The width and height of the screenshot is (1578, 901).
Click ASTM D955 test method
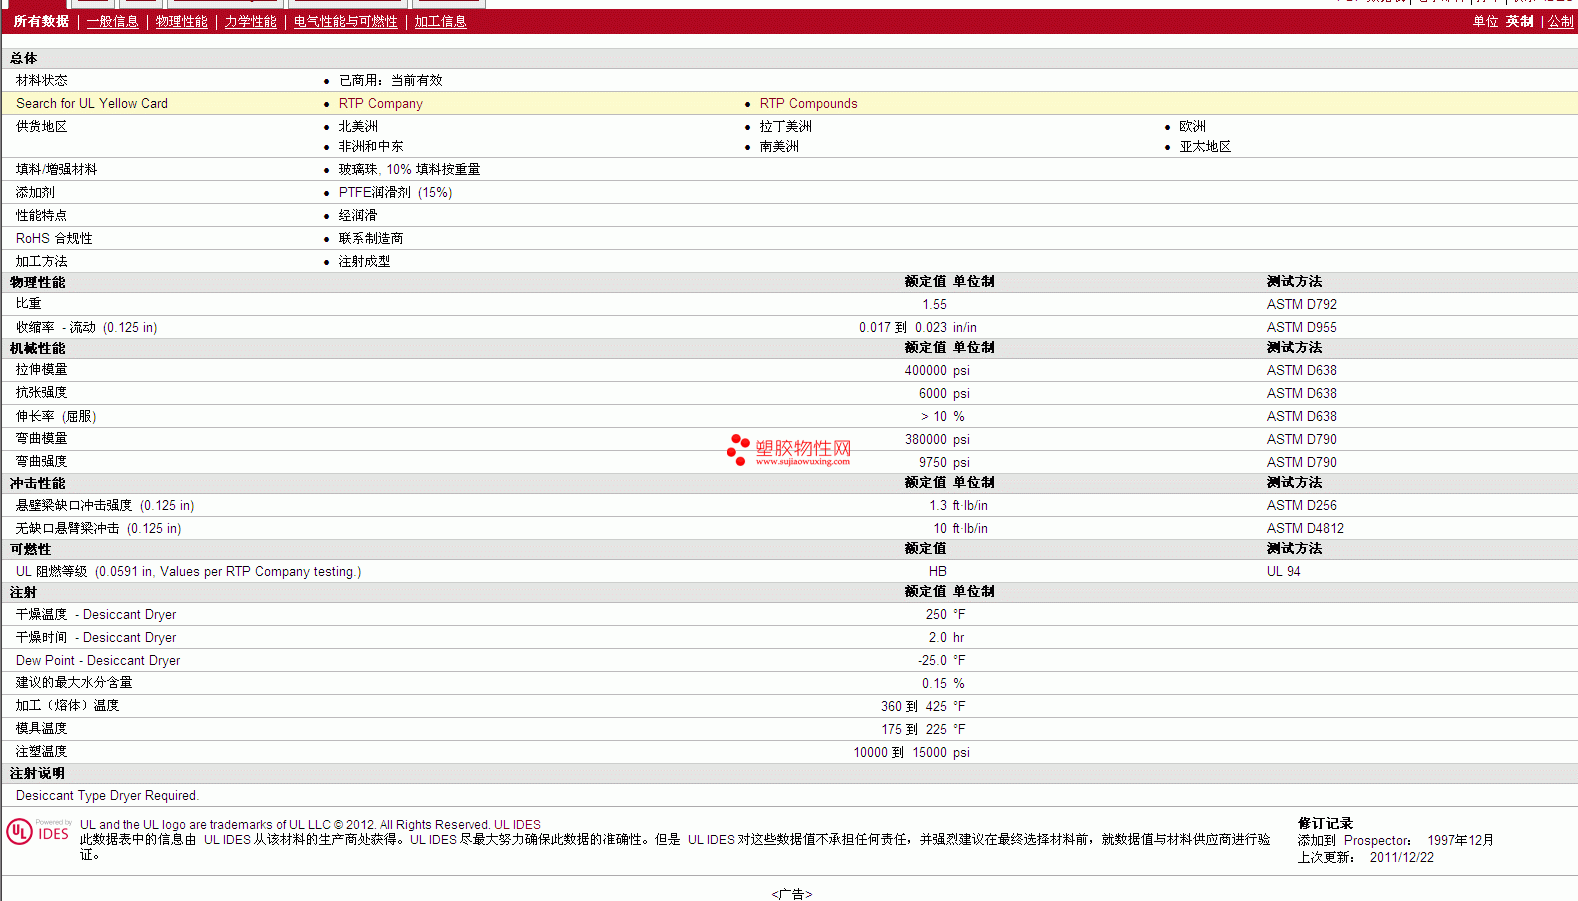[x=1302, y=327]
